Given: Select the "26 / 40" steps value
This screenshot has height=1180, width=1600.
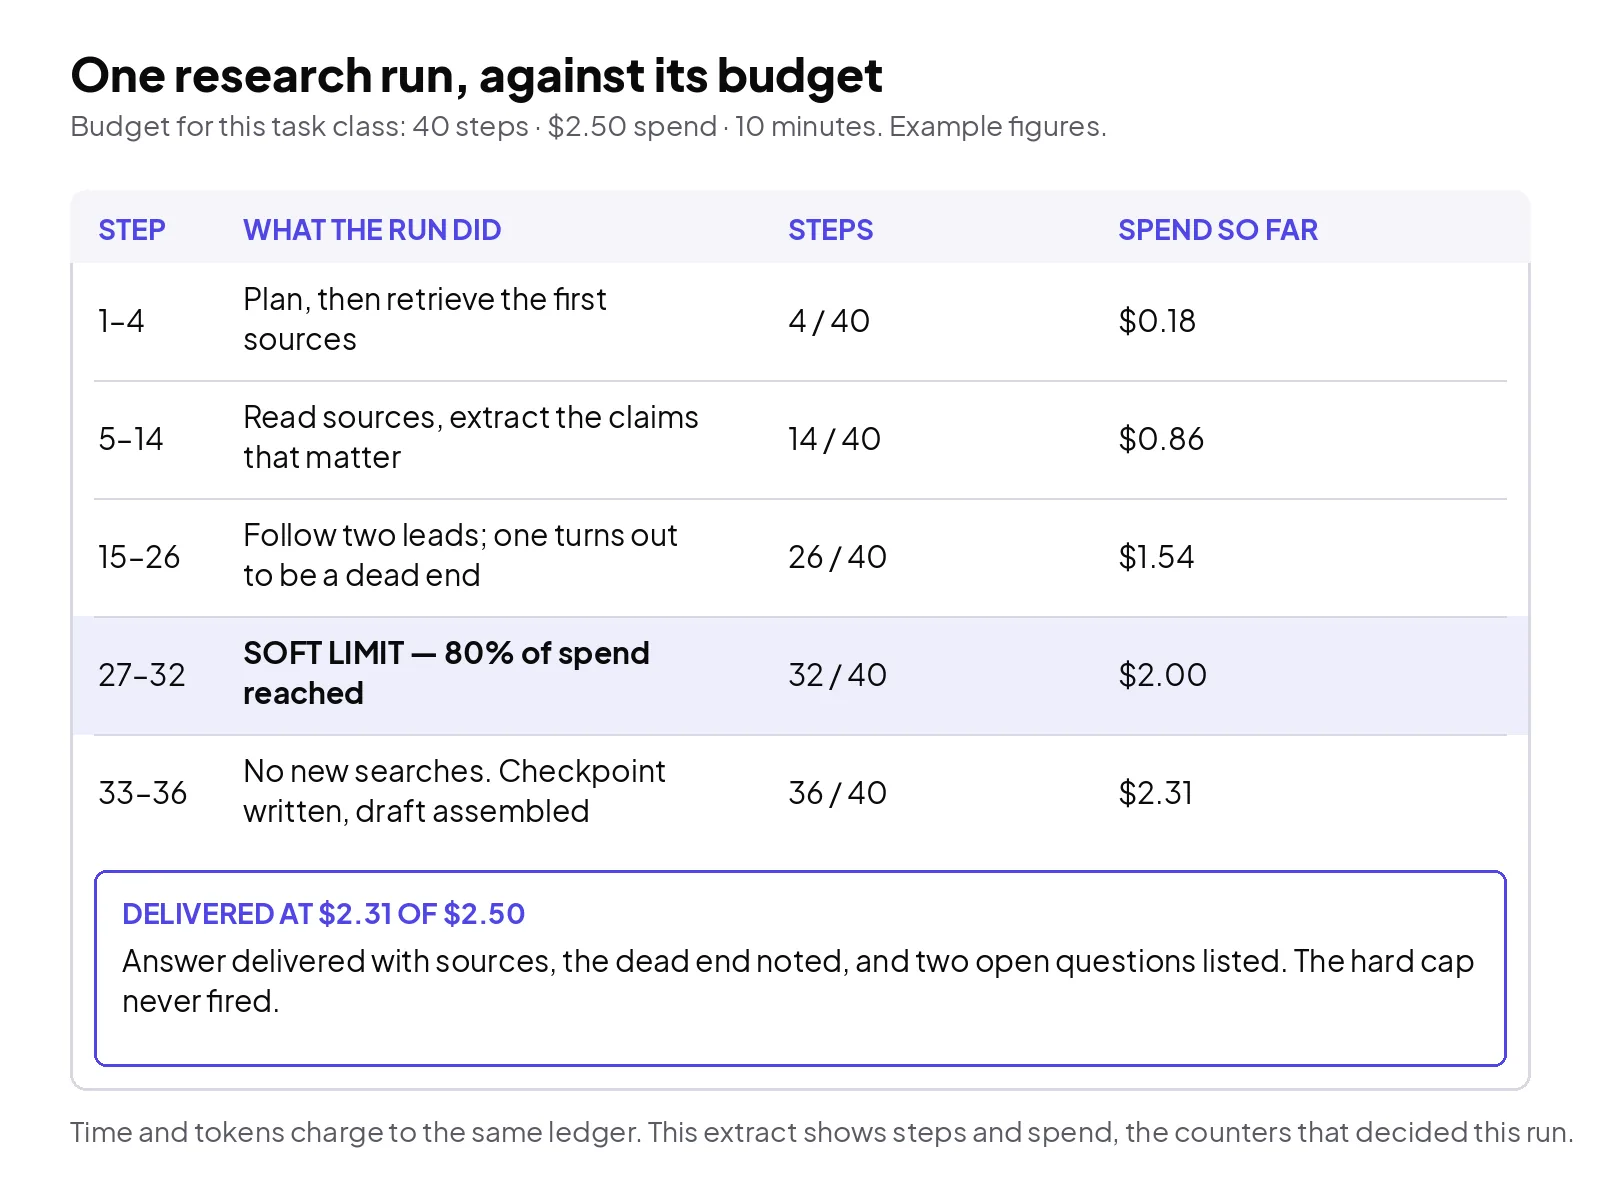Looking at the screenshot, I should pos(837,557).
